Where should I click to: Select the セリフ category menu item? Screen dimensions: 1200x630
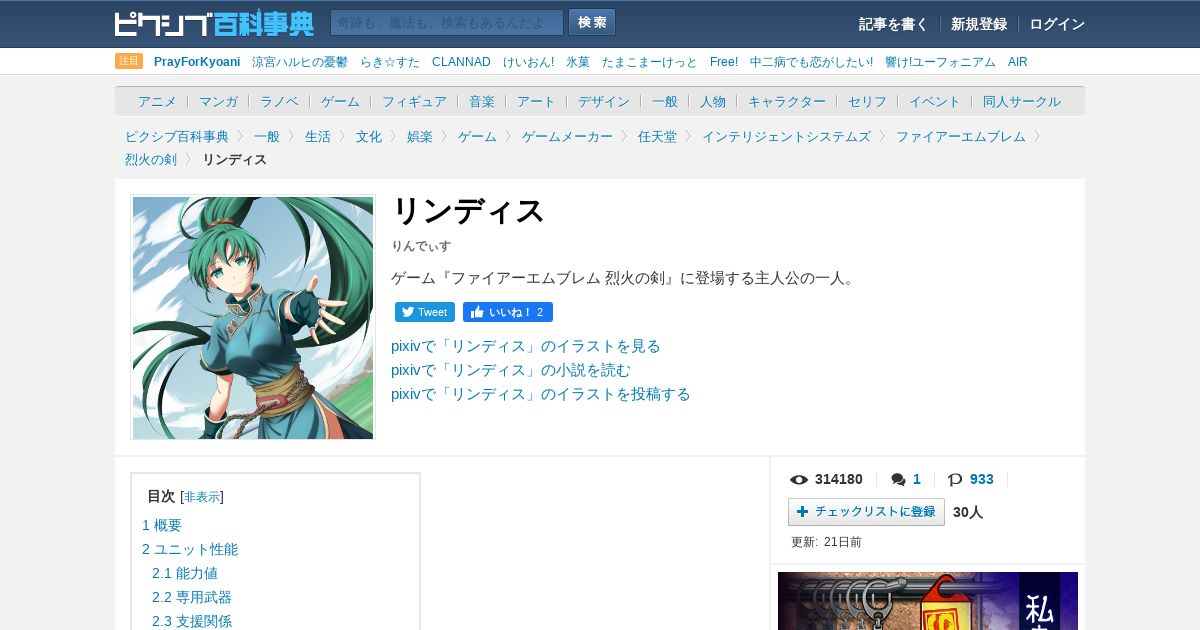point(867,101)
